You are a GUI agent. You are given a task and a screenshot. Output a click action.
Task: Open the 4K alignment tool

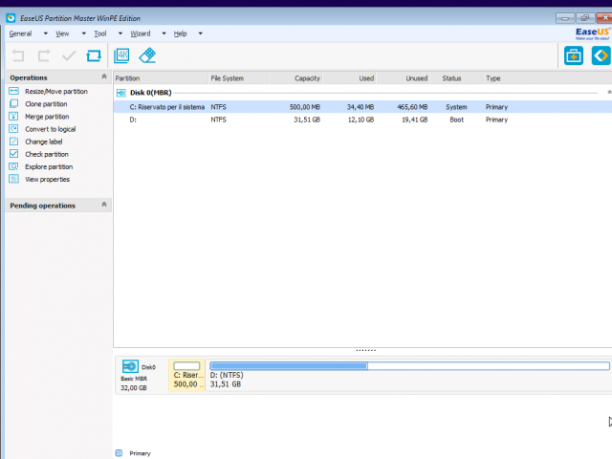(x=122, y=55)
